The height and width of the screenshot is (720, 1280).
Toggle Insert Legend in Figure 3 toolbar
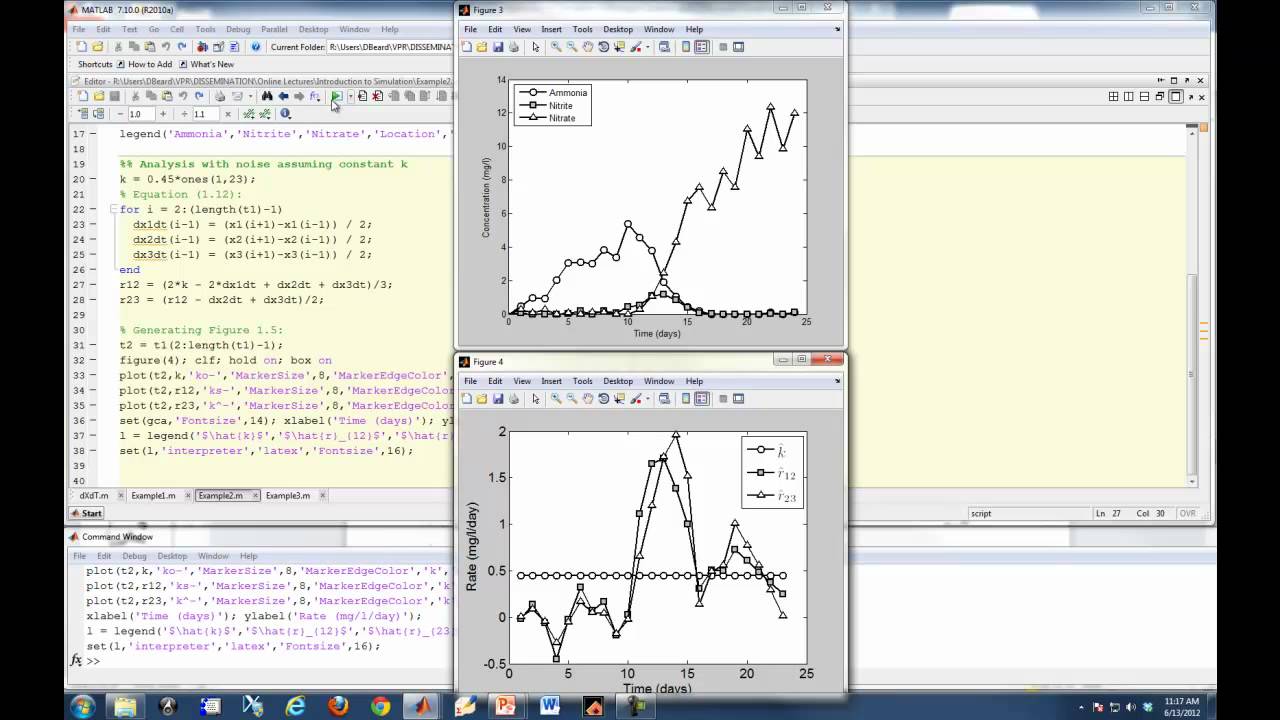click(x=701, y=47)
